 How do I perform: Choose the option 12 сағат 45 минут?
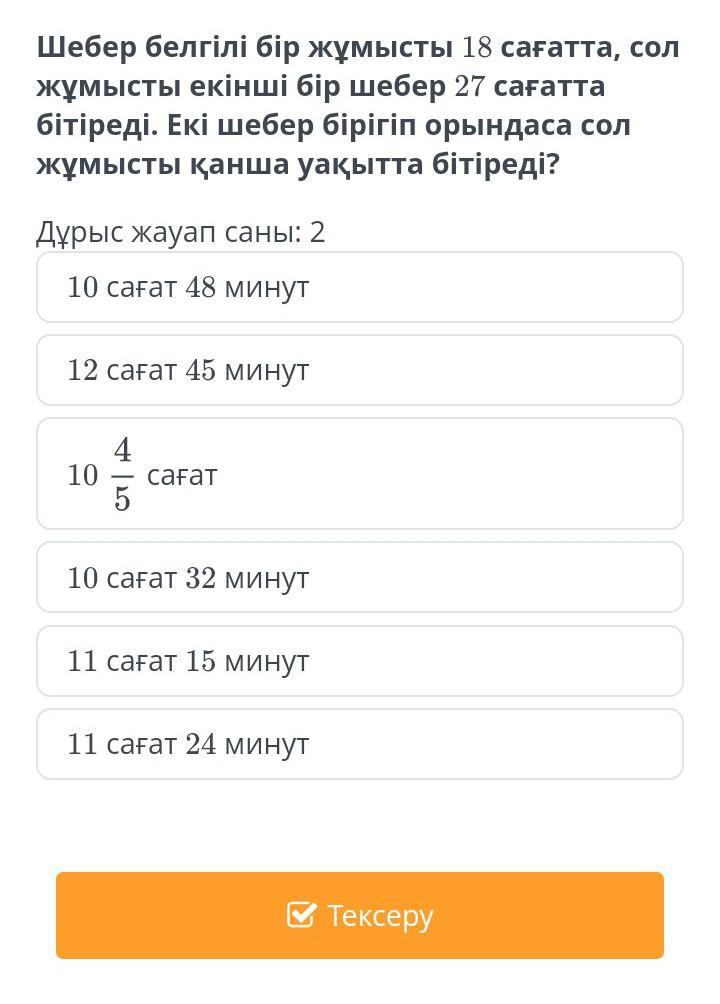[360, 370]
